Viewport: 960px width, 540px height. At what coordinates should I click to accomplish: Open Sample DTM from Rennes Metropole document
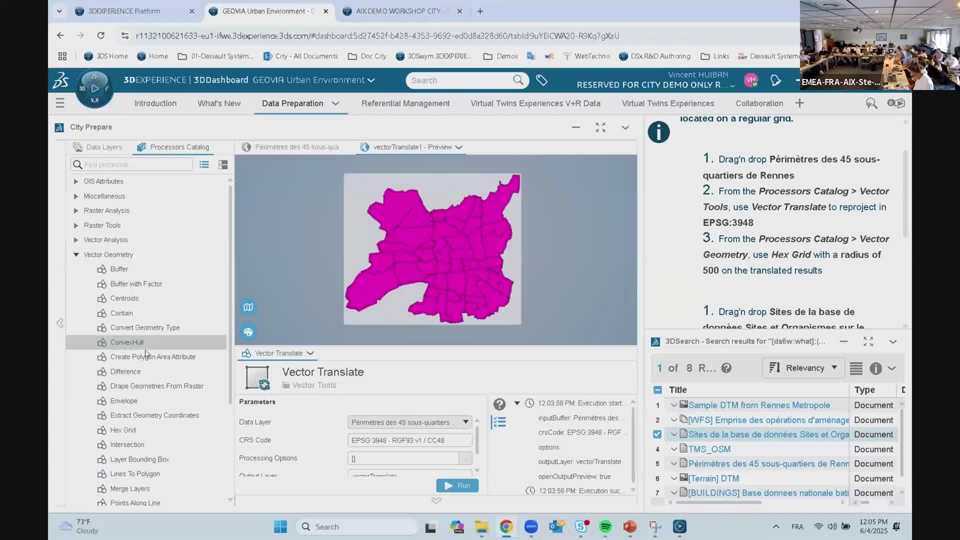tap(759, 405)
